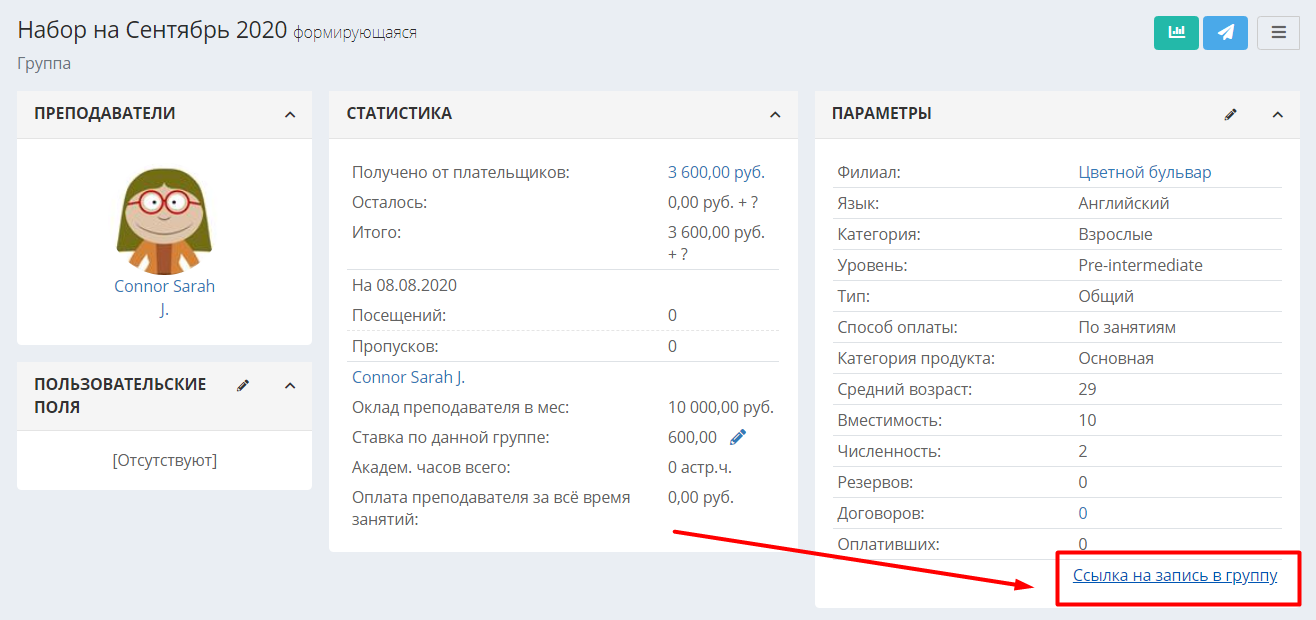Screen dimensions: 1316x620
Task: Click the Осталось value 0,00 руб. + ?
Action: [x=713, y=202]
